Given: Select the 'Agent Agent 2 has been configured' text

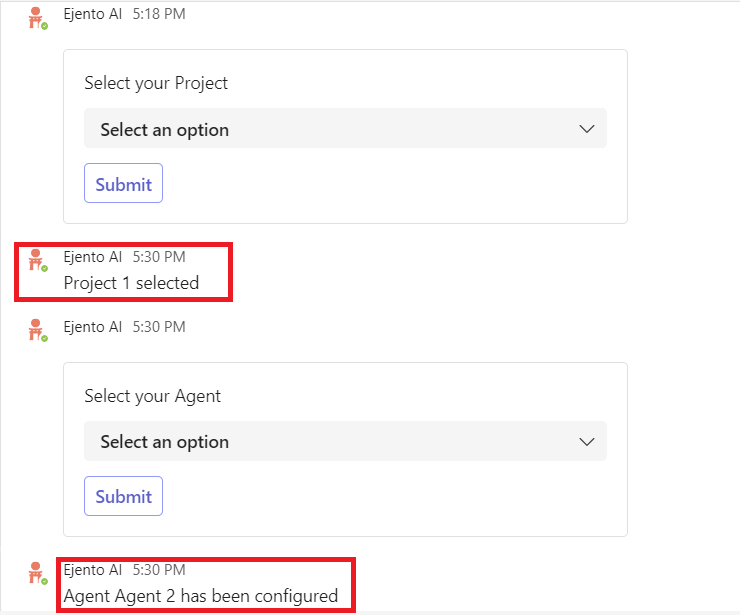Looking at the screenshot, I should click(x=200, y=596).
